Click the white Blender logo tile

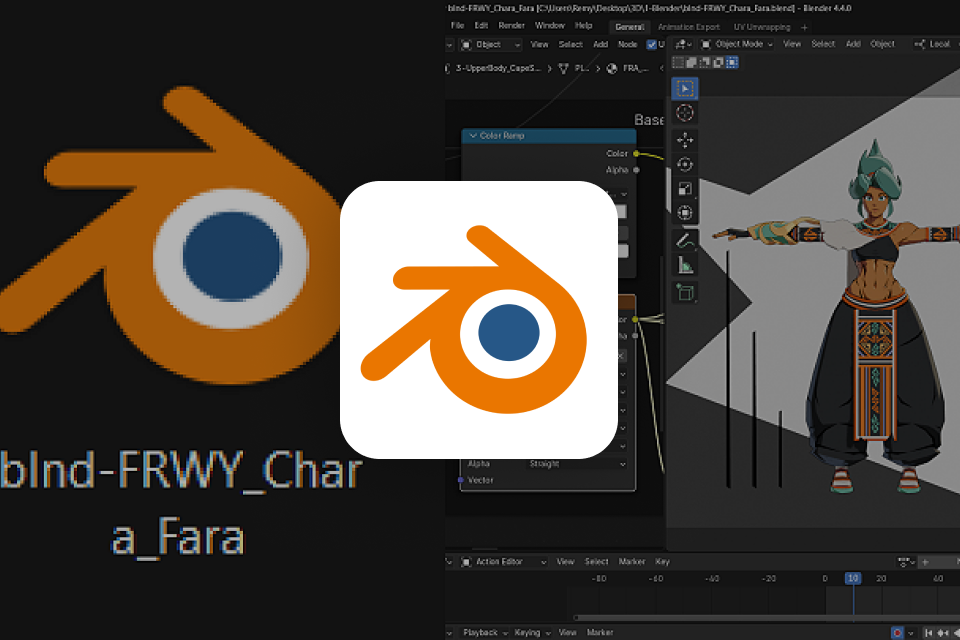[478, 320]
